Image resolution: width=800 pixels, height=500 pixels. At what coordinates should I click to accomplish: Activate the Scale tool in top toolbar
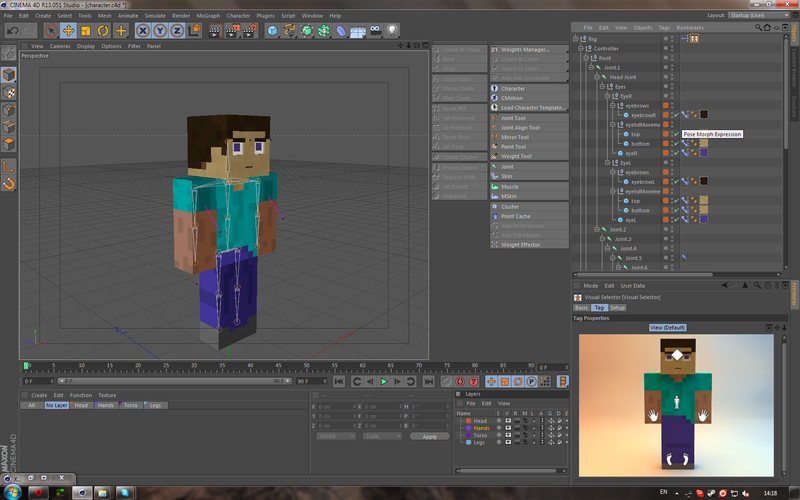pyautogui.click(x=86, y=31)
